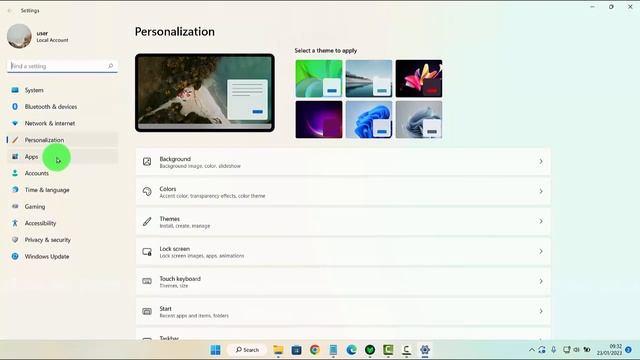Click the Themes brush icon

tap(147, 222)
